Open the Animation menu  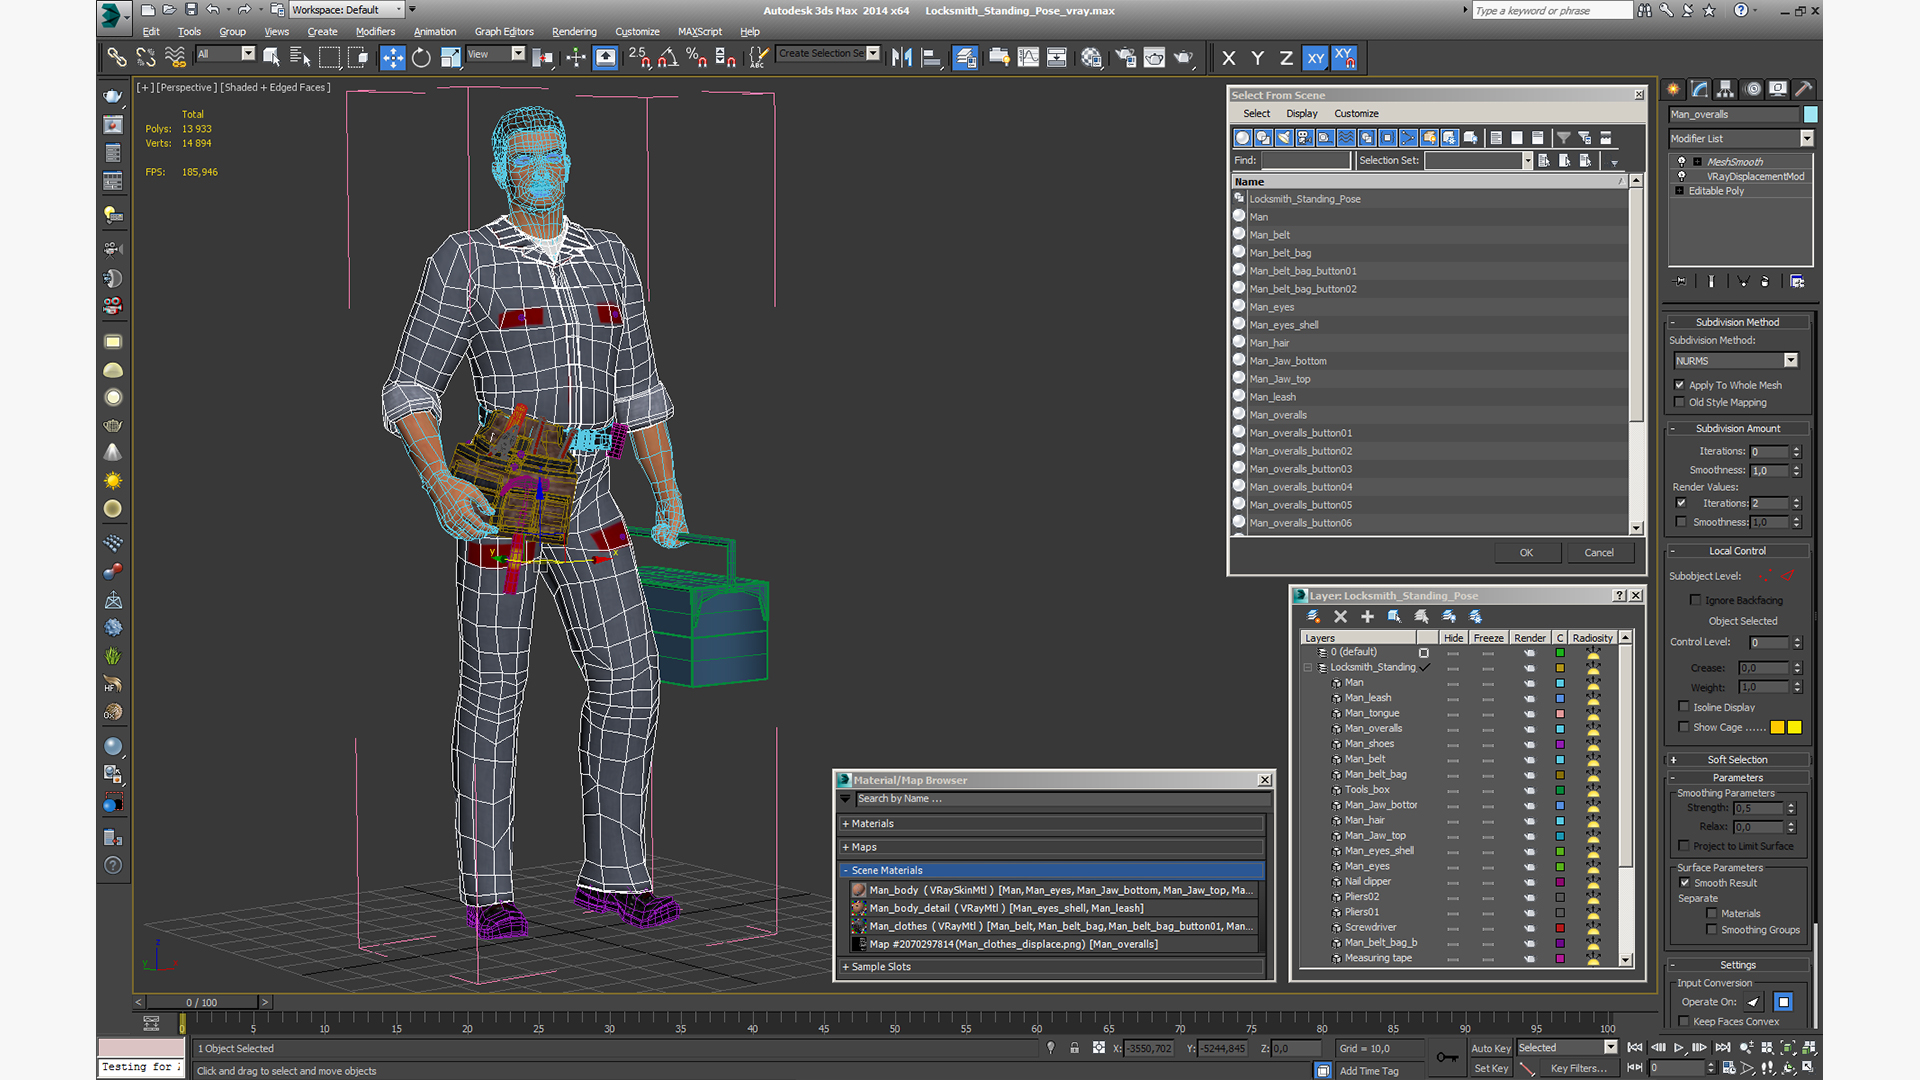click(x=435, y=32)
